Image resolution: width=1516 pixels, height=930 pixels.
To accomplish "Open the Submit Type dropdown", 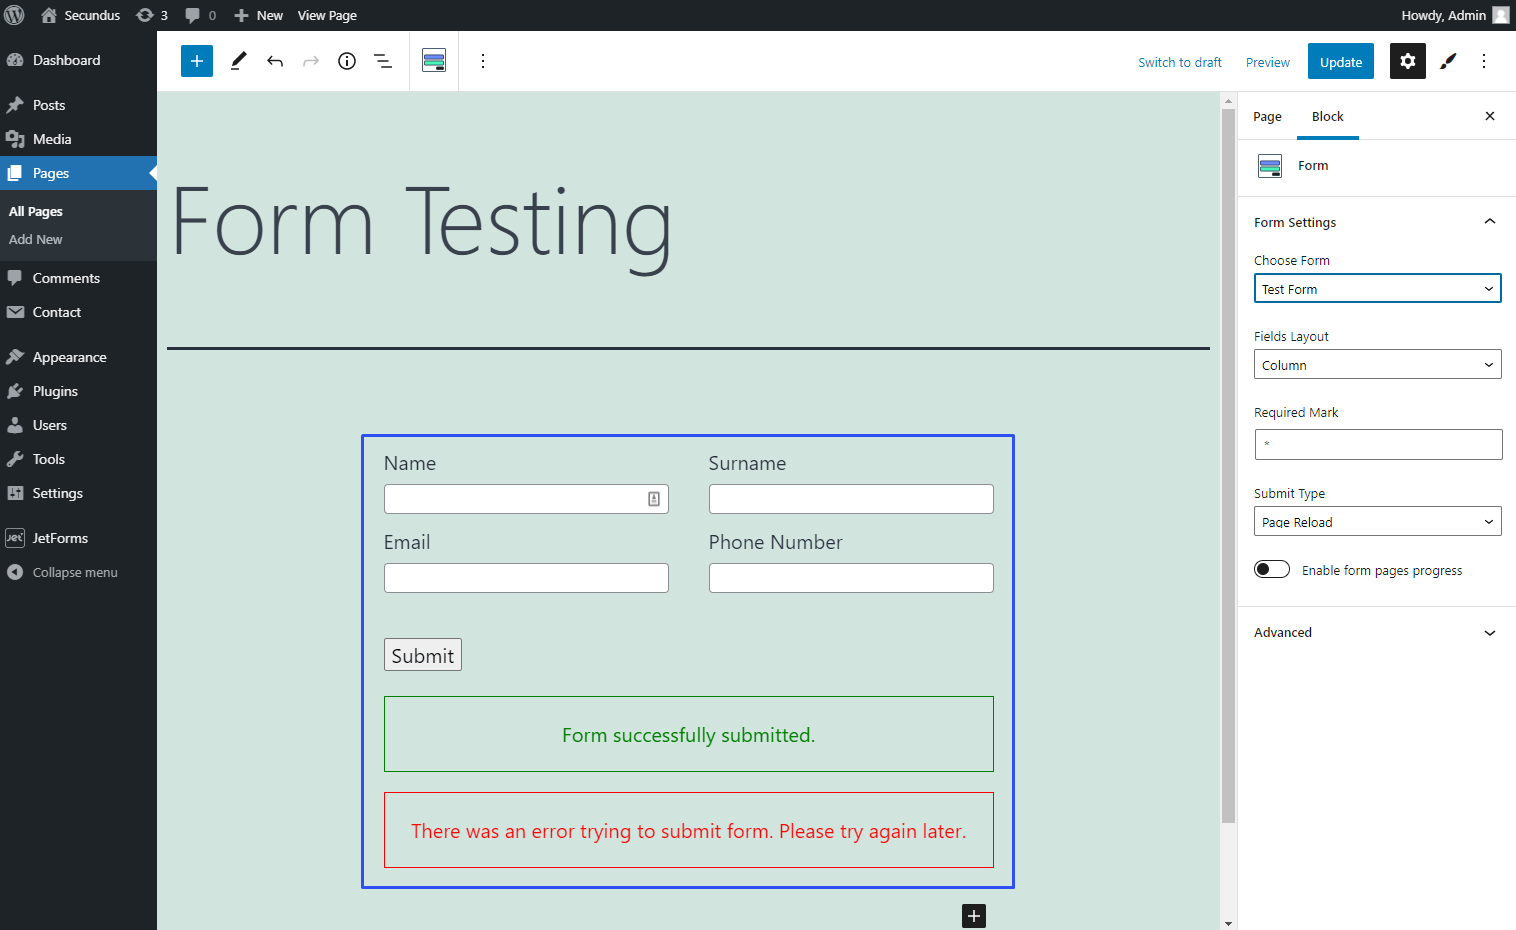I will [1377, 521].
